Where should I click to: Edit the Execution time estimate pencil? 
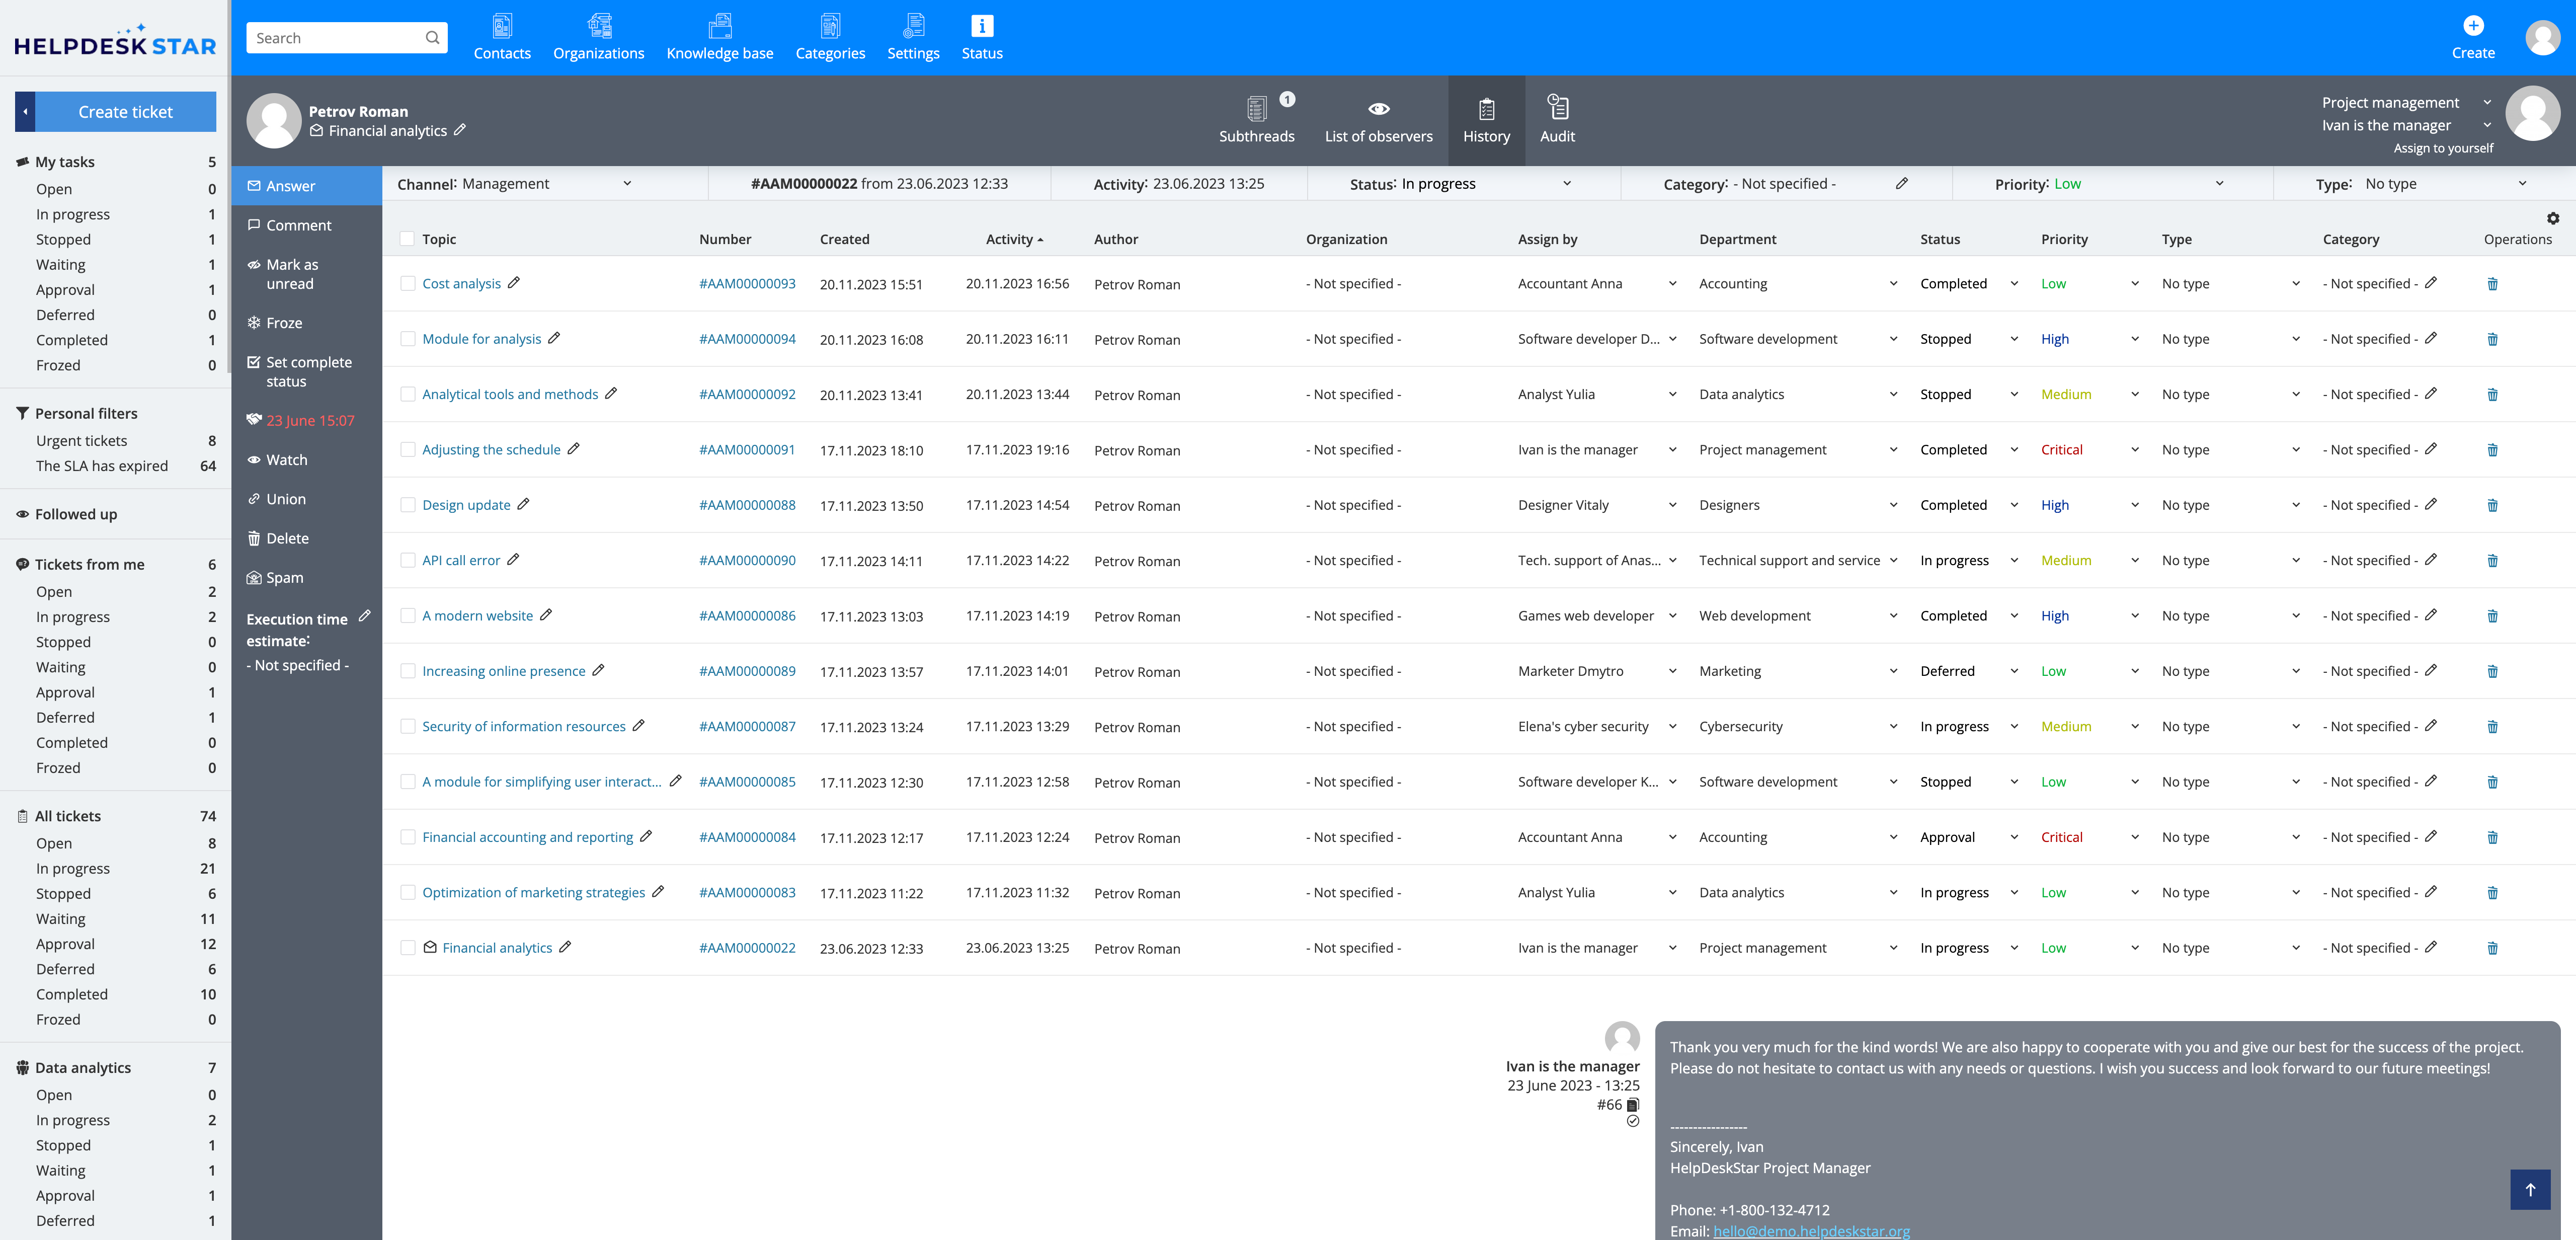(364, 616)
